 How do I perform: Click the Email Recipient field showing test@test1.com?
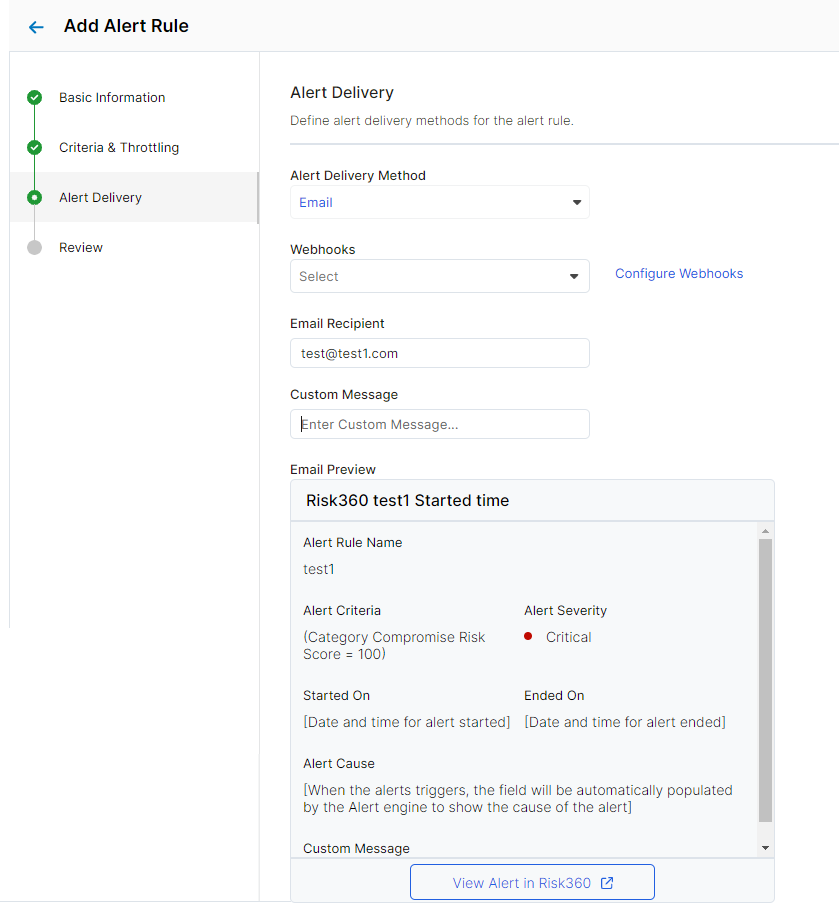click(440, 353)
